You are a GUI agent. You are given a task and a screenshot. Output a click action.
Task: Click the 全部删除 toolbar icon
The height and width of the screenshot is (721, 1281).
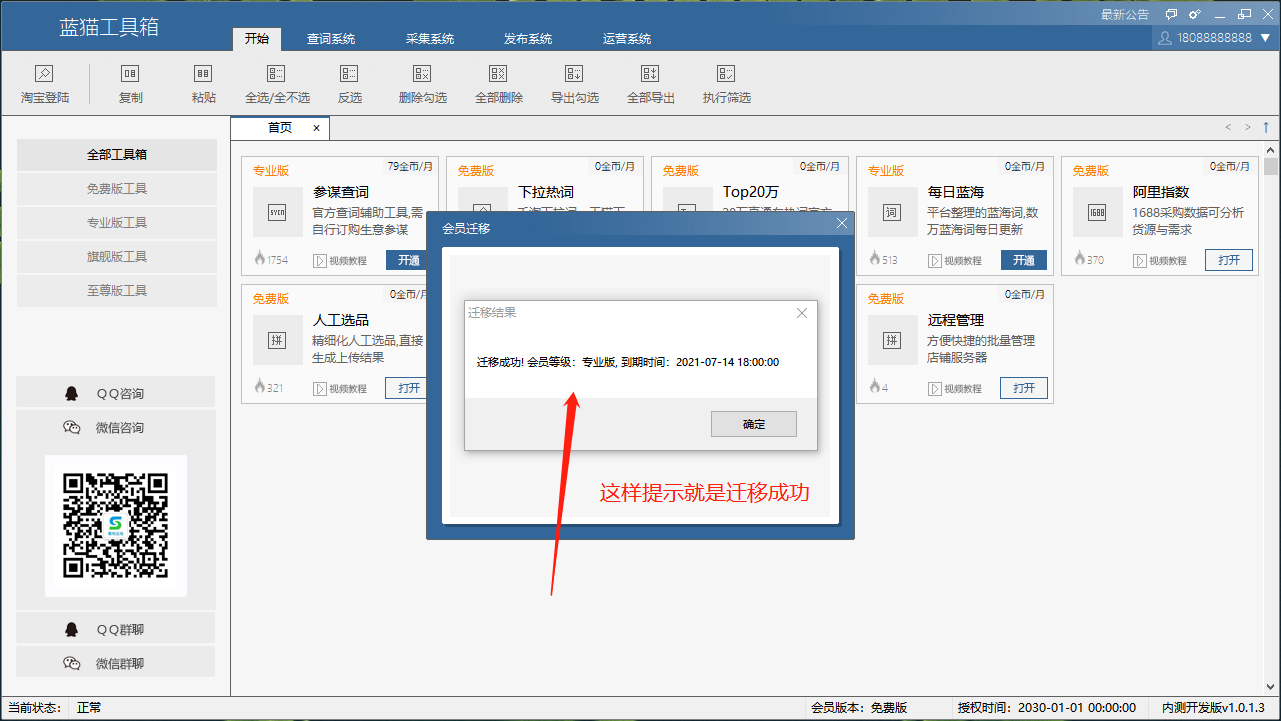coord(498,74)
